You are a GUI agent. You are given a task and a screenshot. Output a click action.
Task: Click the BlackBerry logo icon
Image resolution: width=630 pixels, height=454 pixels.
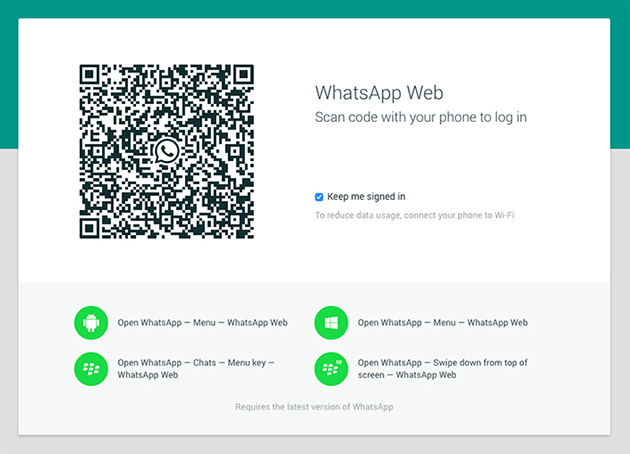[x=91, y=369]
